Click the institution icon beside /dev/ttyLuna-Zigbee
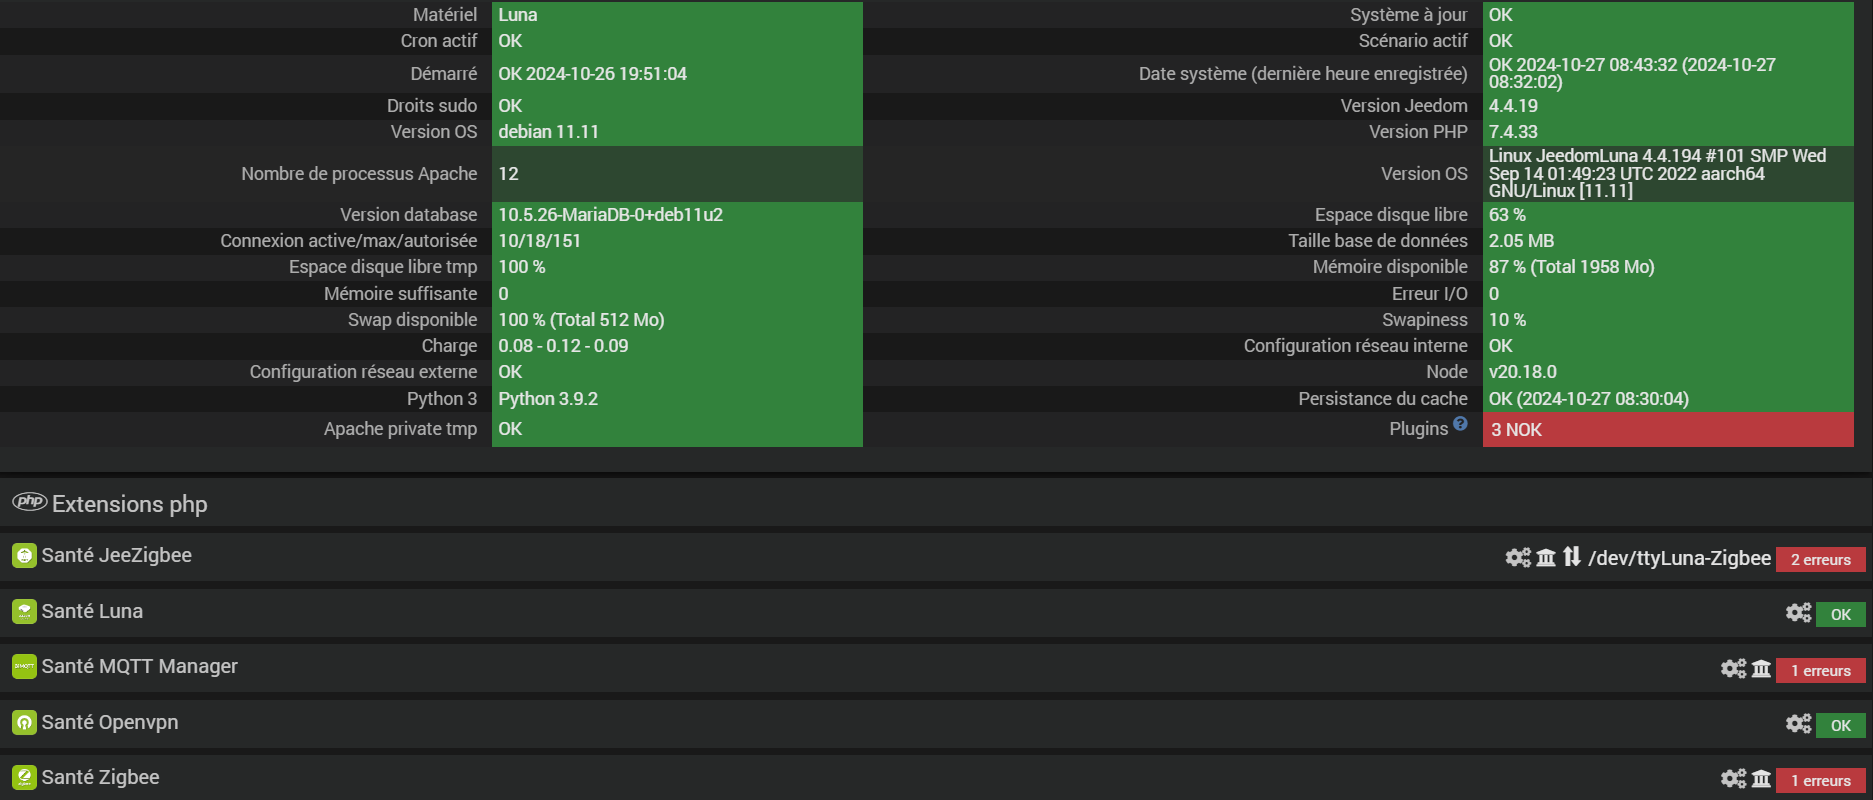The height and width of the screenshot is (800, 1873). [x=1546, y=557]
